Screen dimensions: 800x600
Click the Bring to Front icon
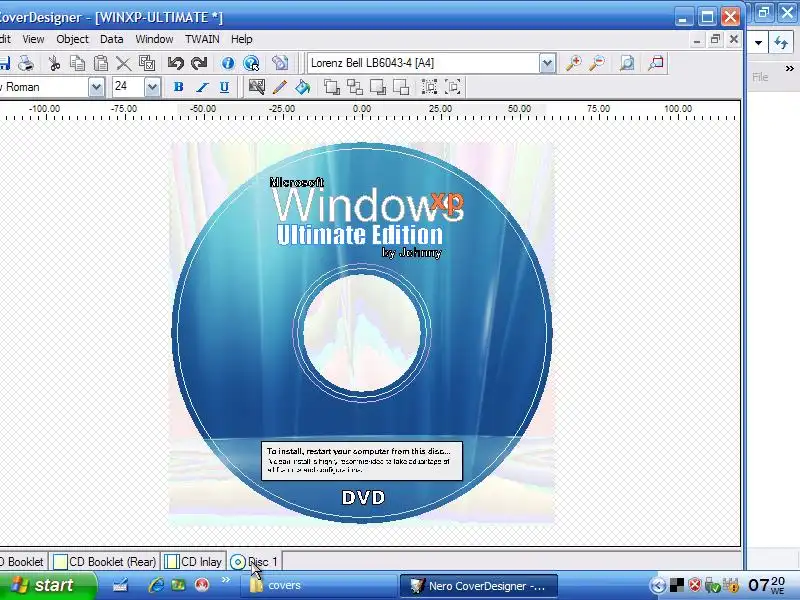[x=332, y=87]
